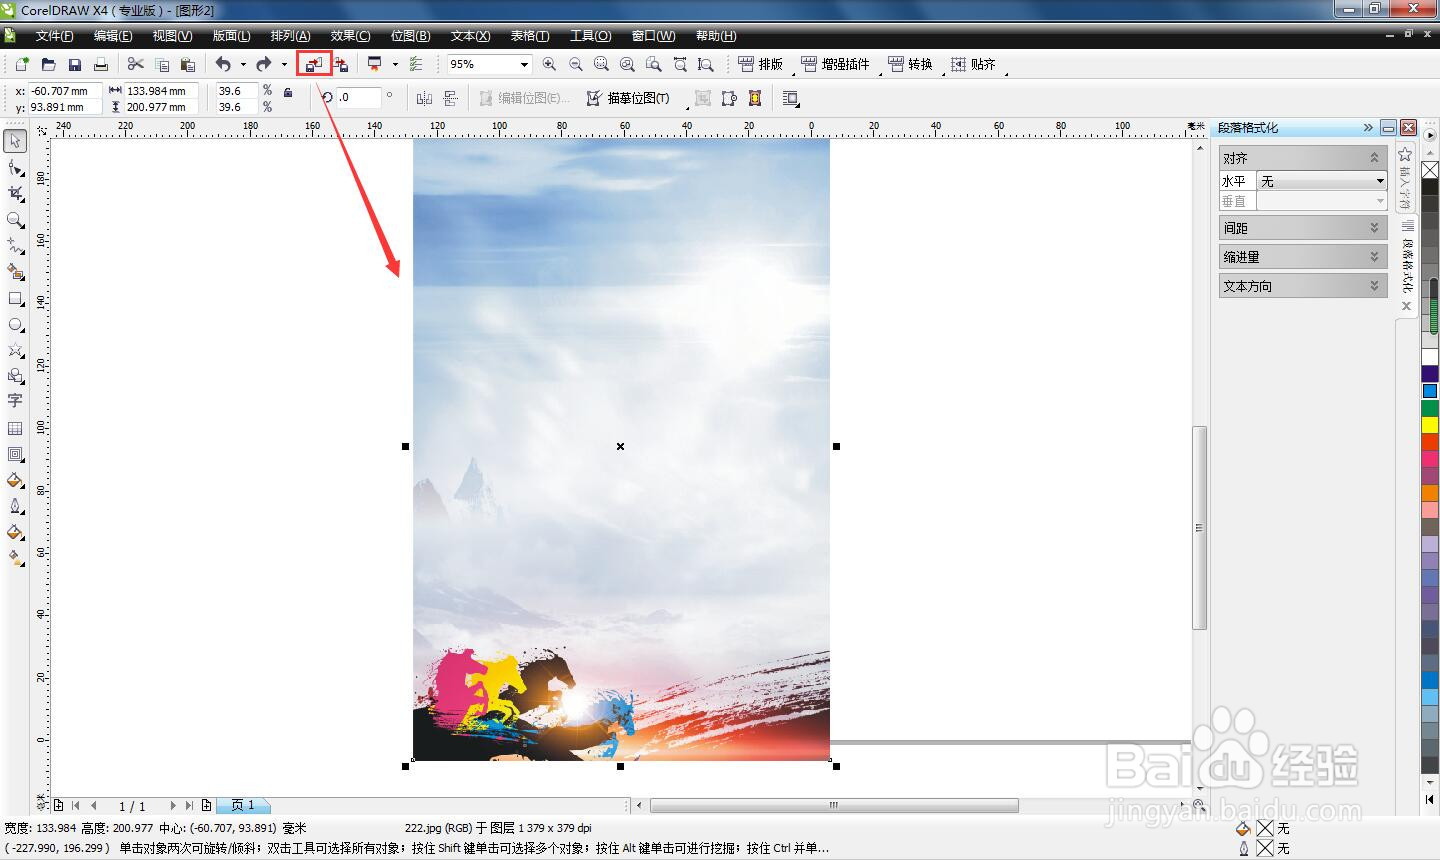Save the current document

[74, 64]
